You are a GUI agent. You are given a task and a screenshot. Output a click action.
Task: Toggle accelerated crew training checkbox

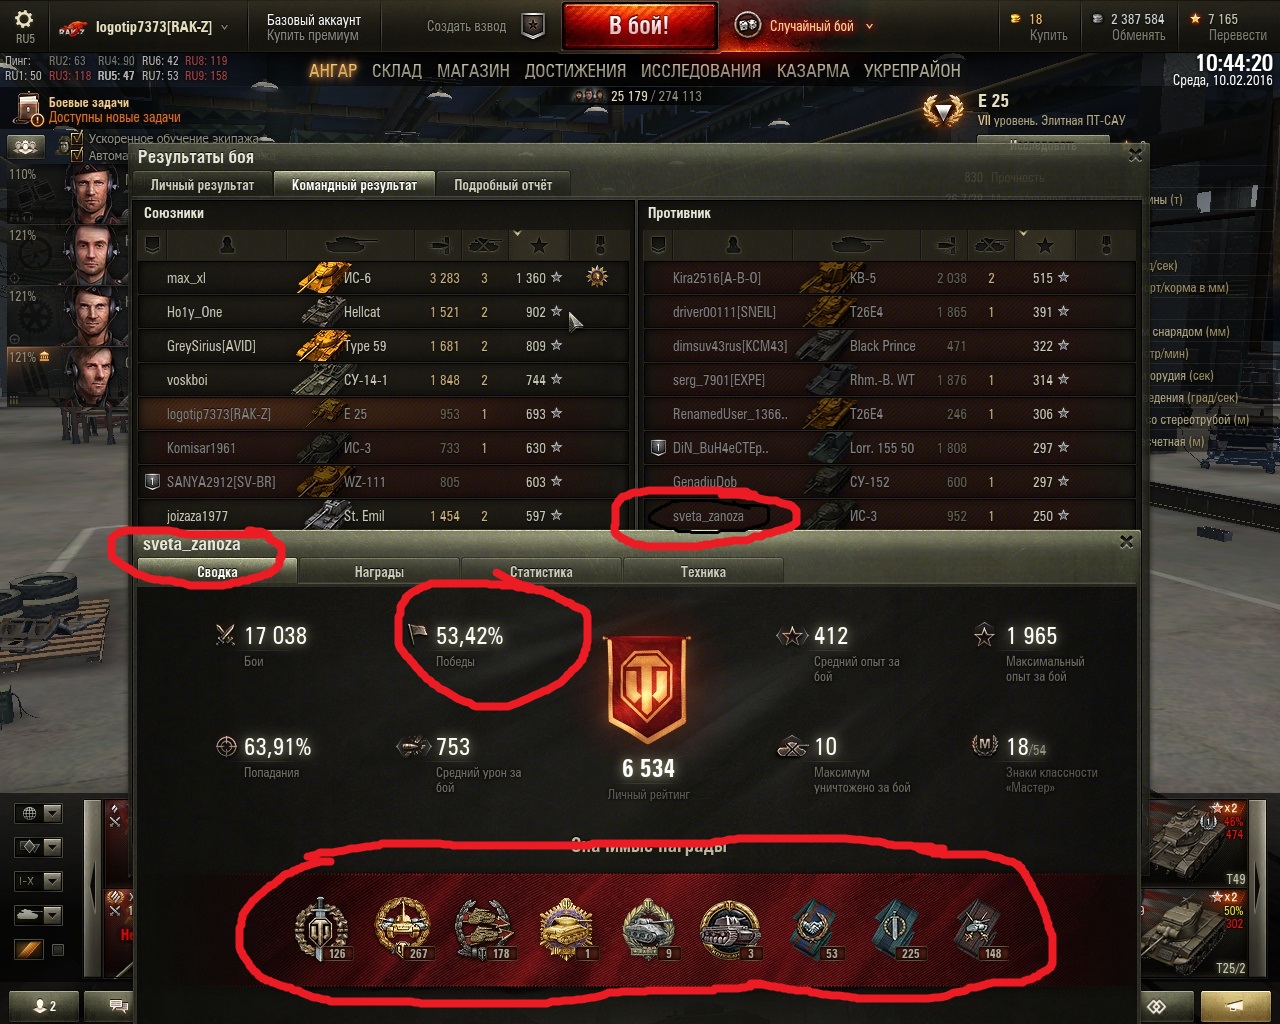pos(77,139)
